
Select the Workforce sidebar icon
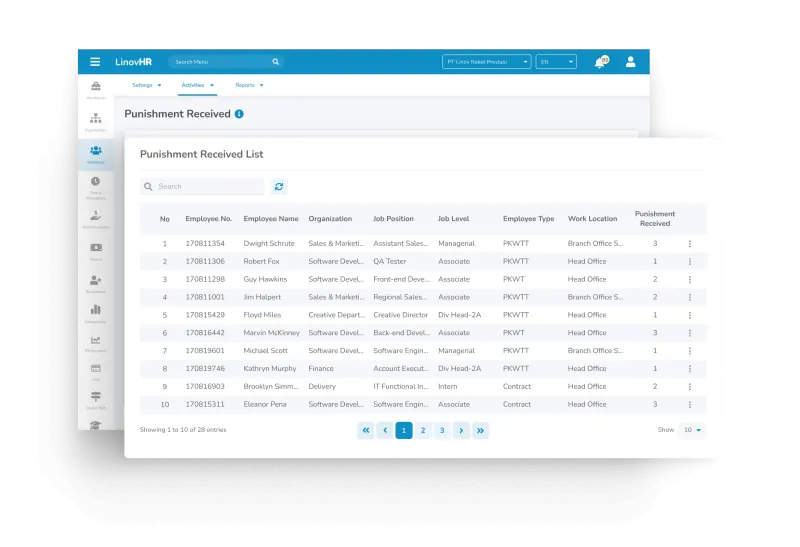pos(96,151)
